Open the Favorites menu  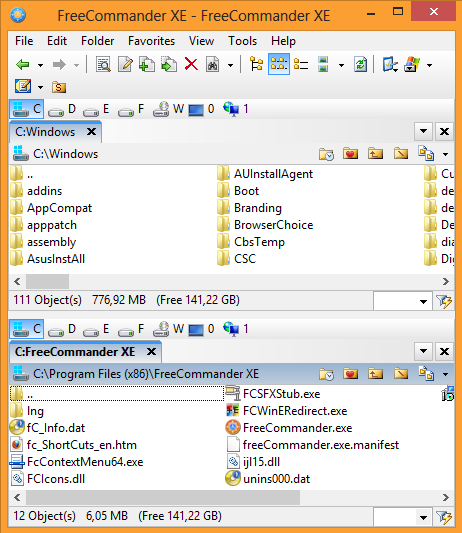tap(151, 41)
